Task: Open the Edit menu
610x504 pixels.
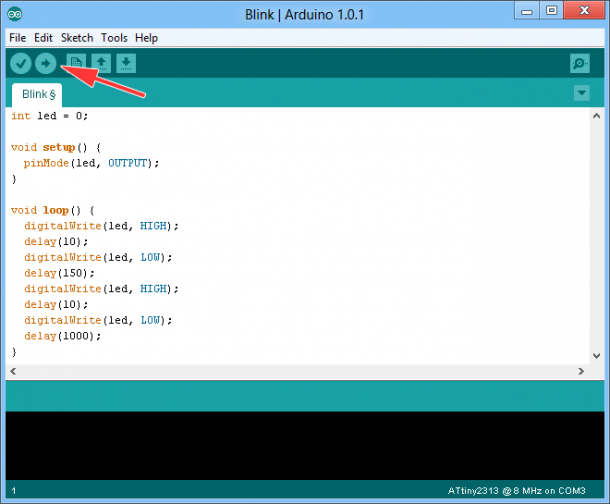Action: pyautogui.click(x=43, y=38)
